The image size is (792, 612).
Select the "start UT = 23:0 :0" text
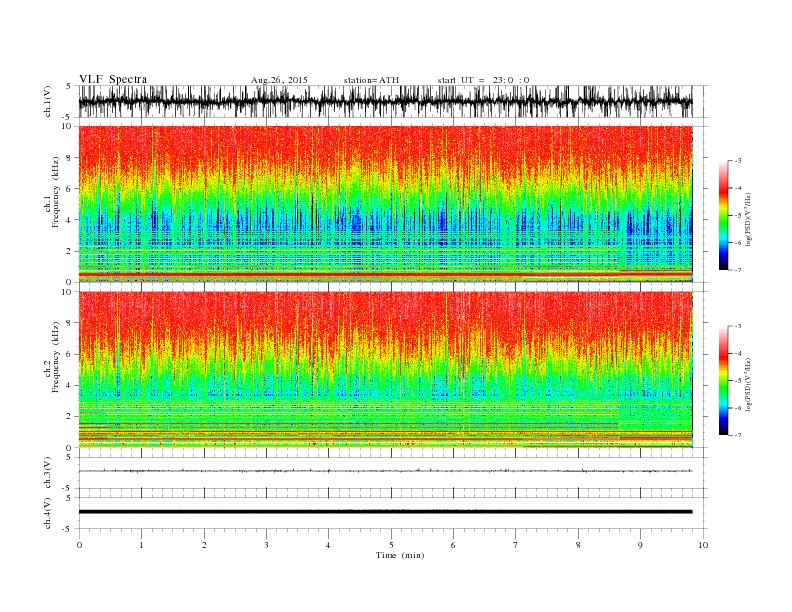pyautogui.click(x=483, y=80)
